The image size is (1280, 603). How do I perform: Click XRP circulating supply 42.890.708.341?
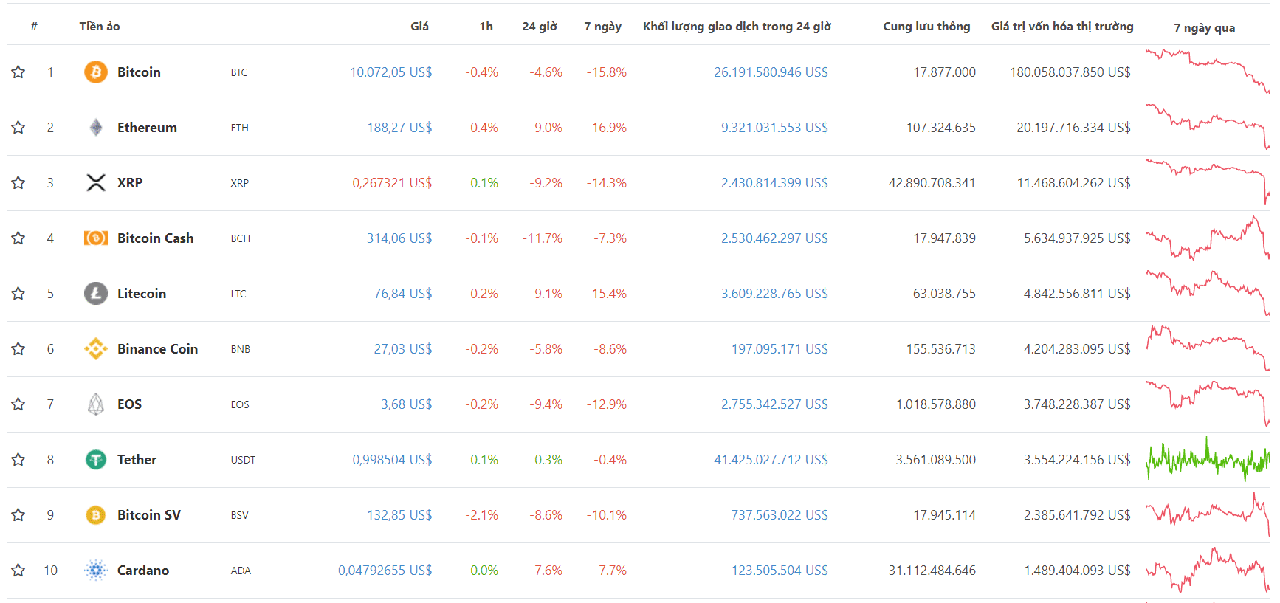tap(932, 183)
